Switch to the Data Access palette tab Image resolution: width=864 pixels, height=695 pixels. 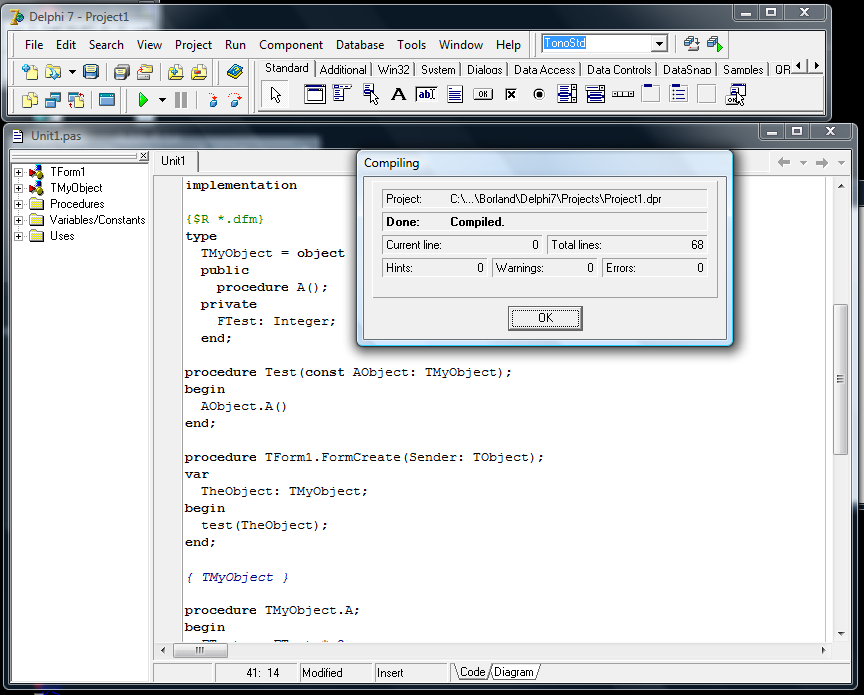(544, 70)
